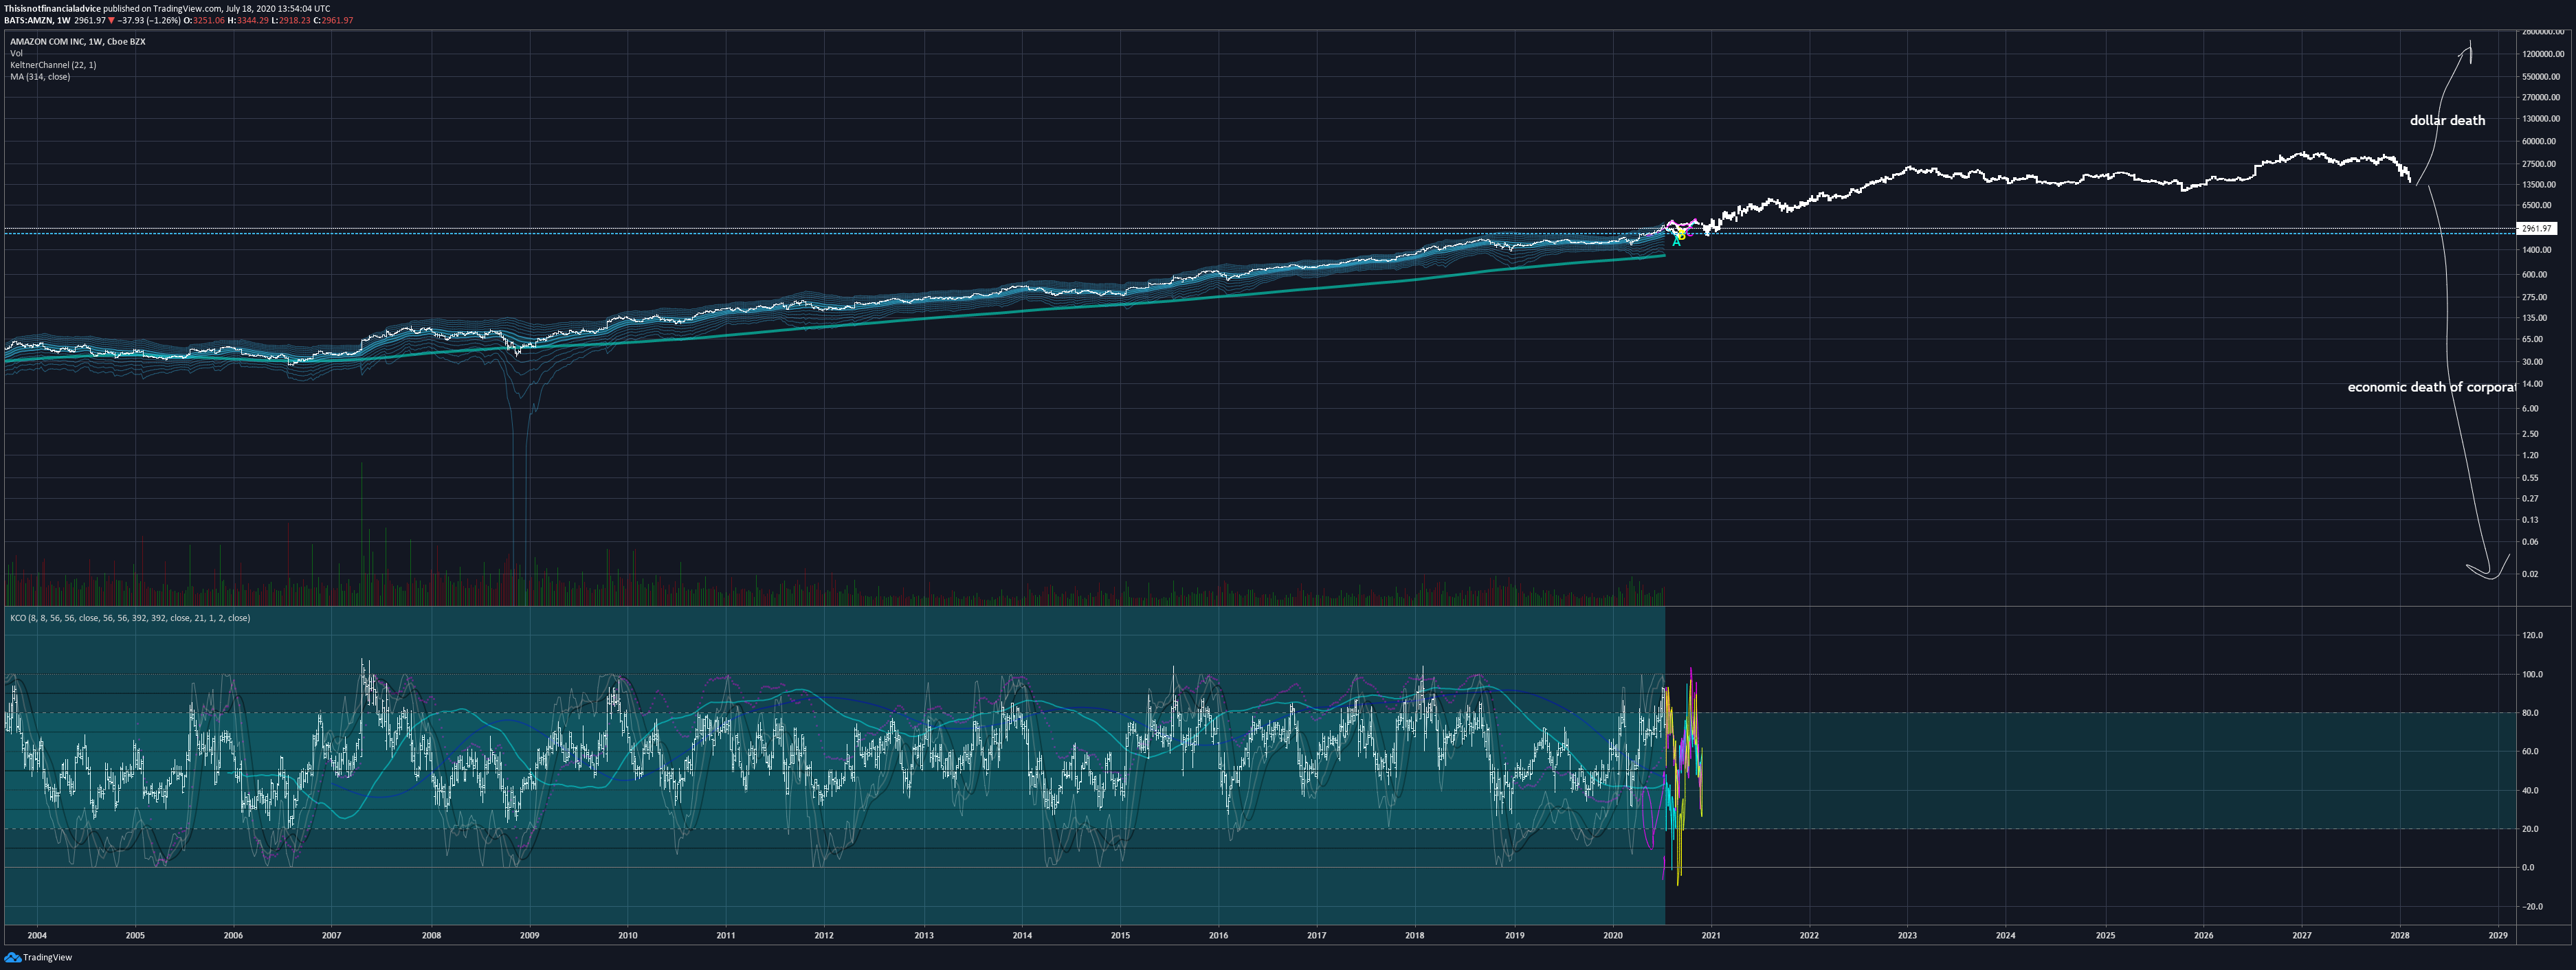Click the 2016 label on time axis
Viewport: 2576px width, 970px height.
[1217, 936]
